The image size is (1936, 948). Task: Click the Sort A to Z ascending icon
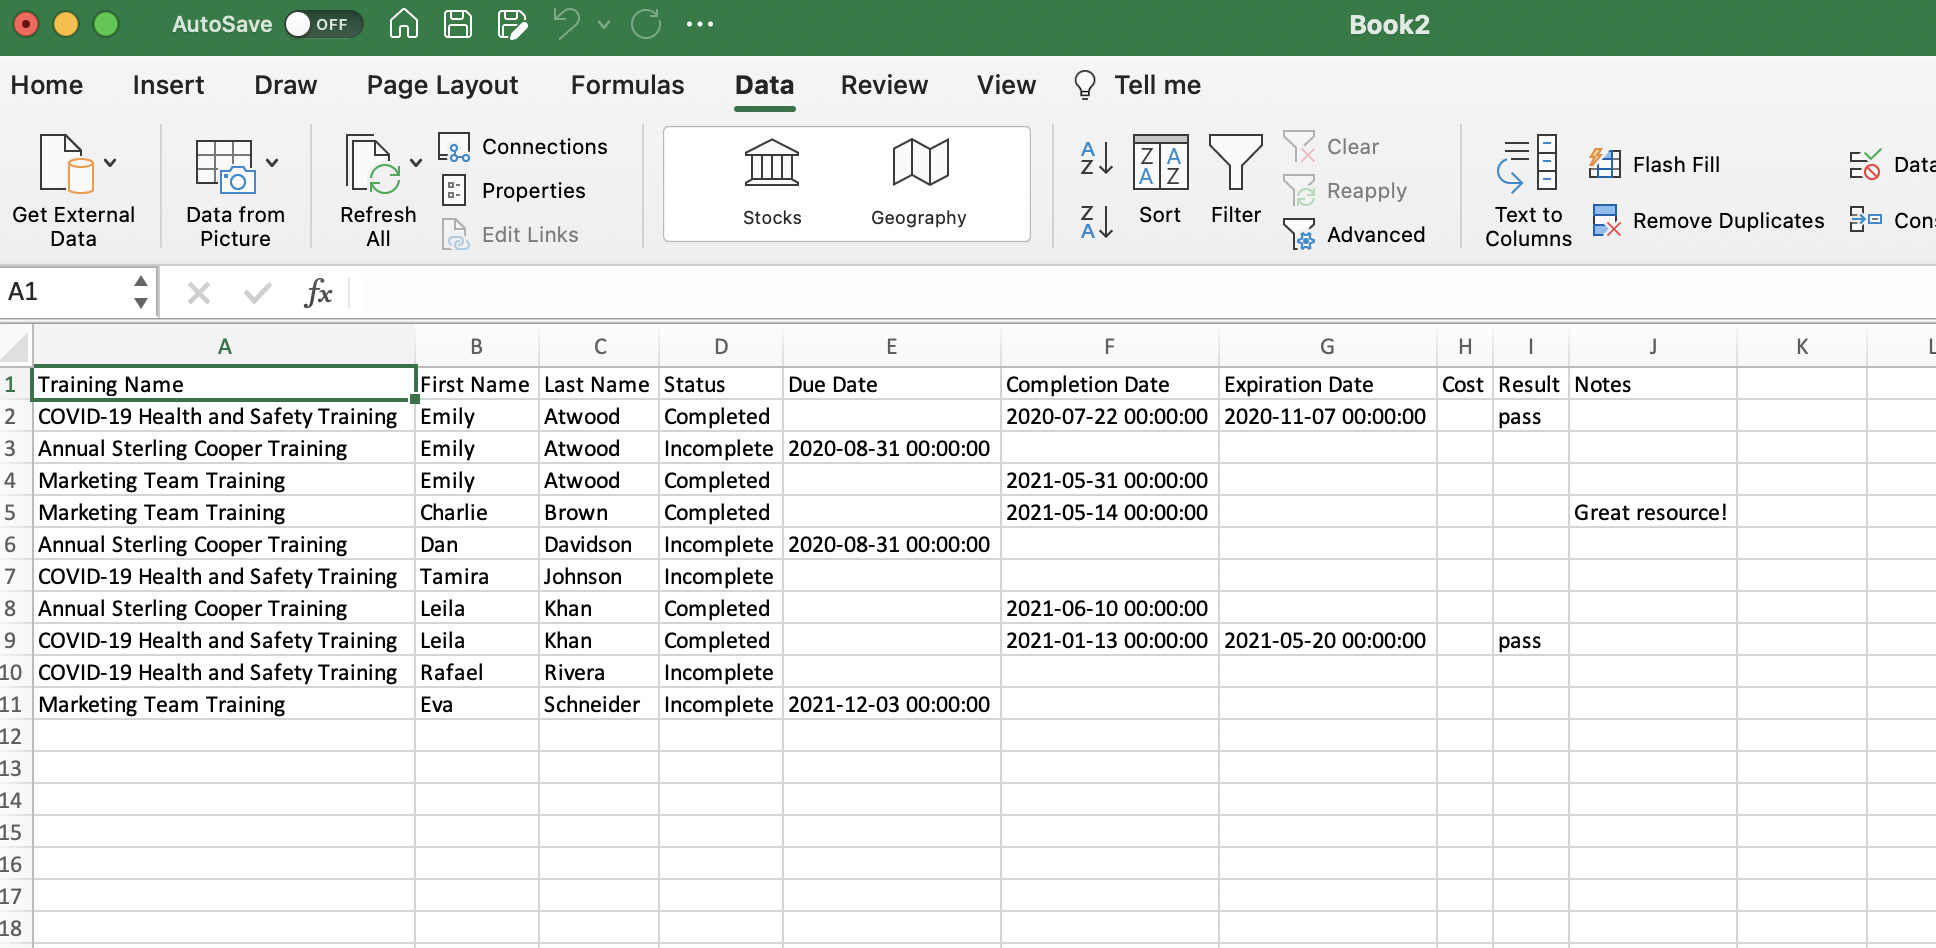[1096, 158]
